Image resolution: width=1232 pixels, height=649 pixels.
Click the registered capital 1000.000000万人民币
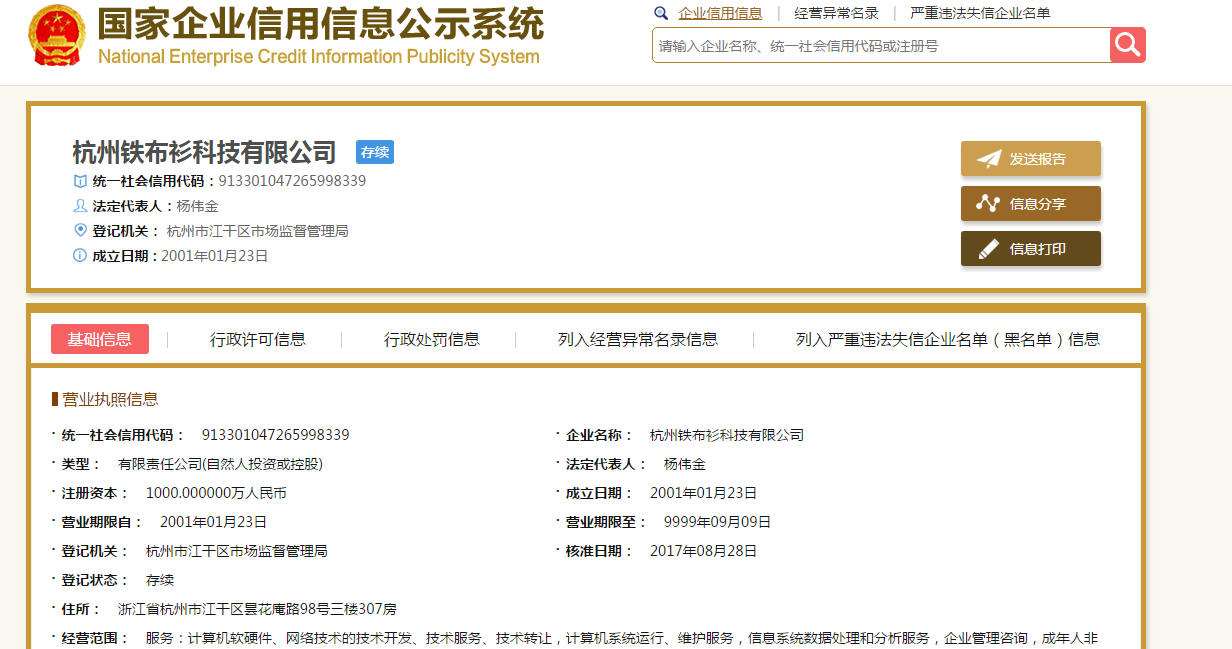coord(216,493)
